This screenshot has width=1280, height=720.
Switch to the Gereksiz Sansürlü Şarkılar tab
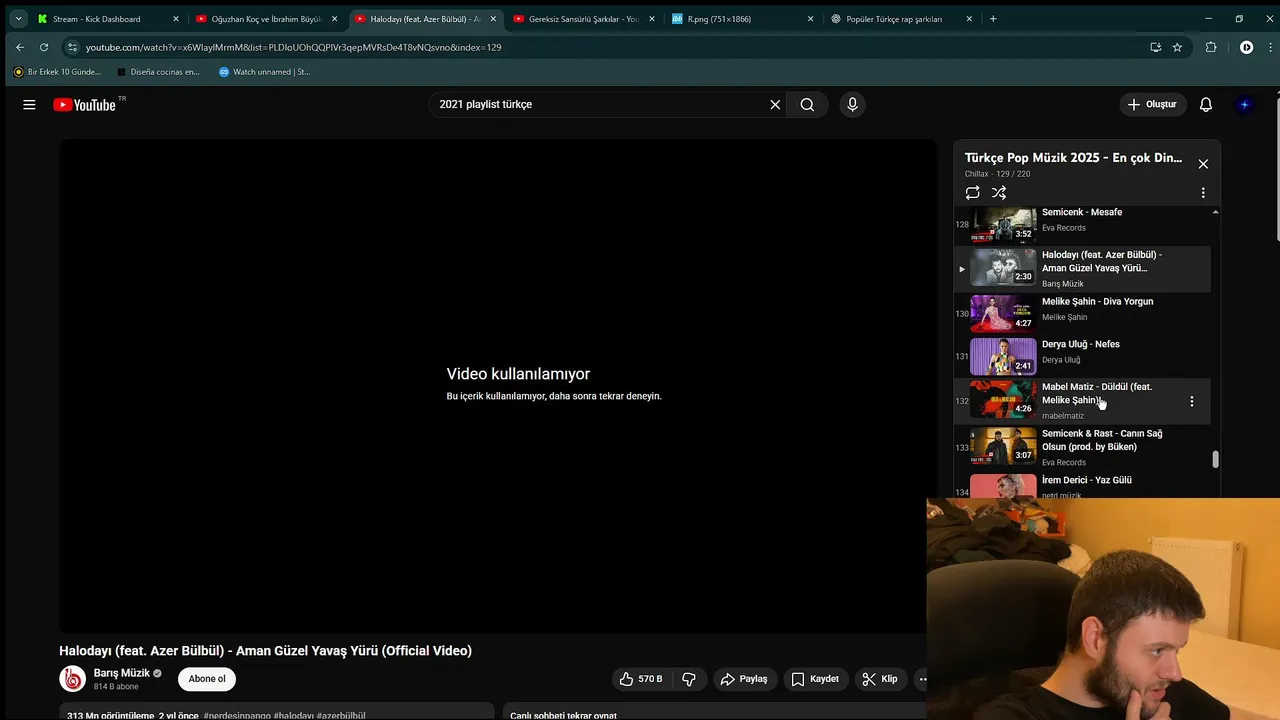(x=584, y=19)
